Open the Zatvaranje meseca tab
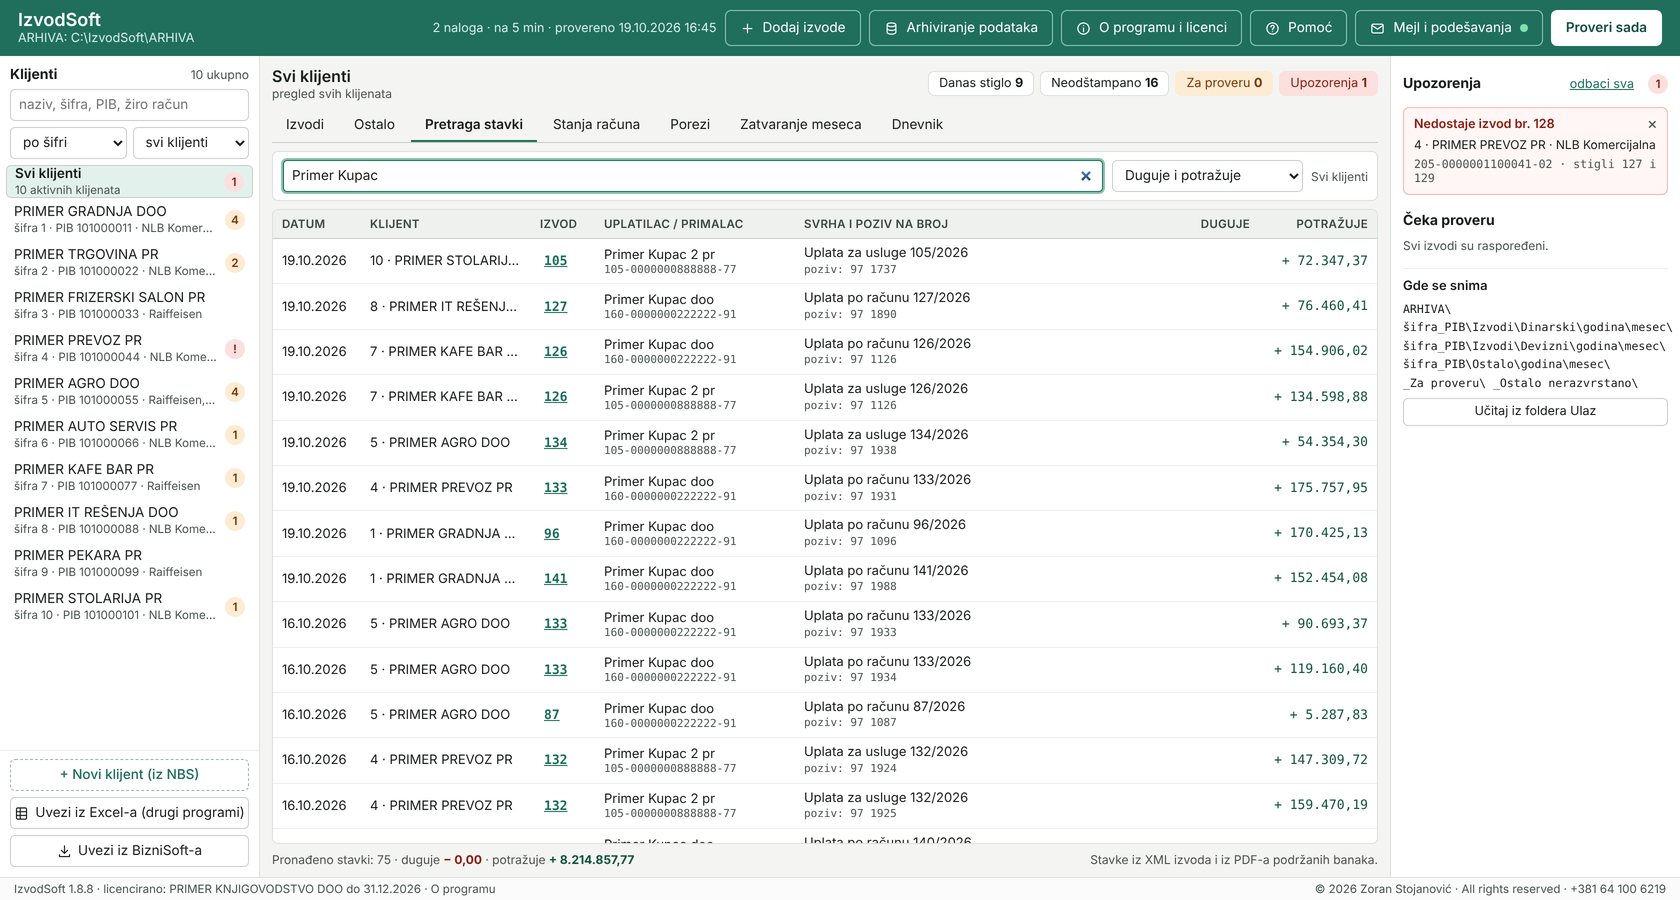The width and height of the screenshot is (1680, 900). point(800,124)
